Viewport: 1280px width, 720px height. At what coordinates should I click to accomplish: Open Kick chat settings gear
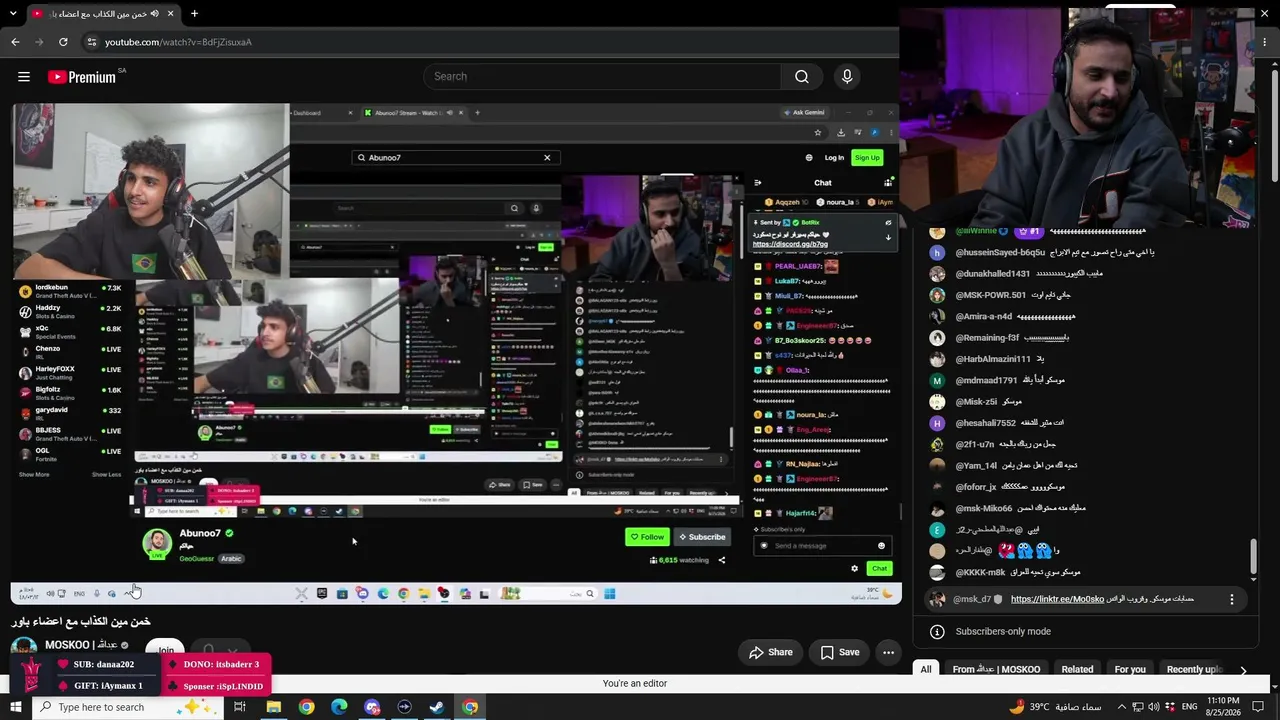tap(854, 568)
